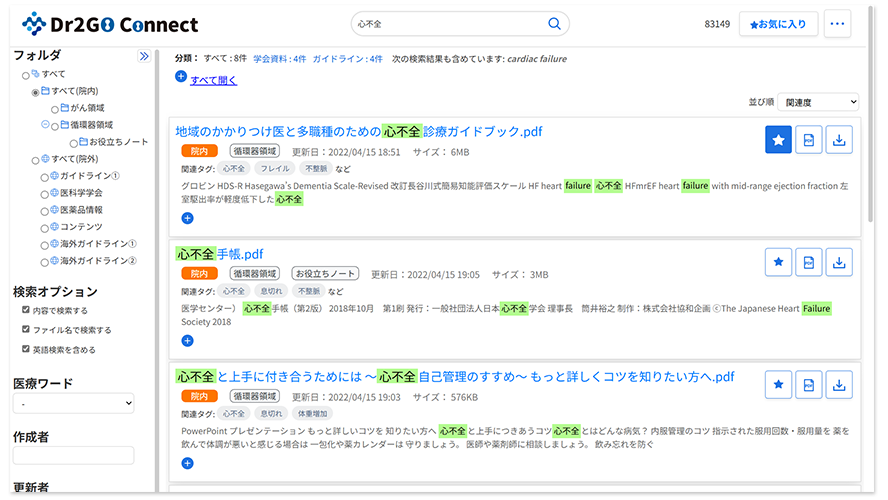Open 心不全と上手に付き合うためには title link
The height and width of the screenshot is (500, 888).
(x=455, y=377)
